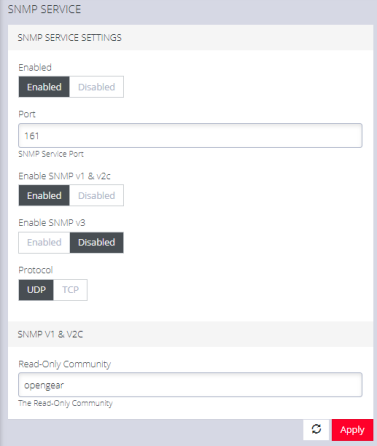Click the Enable SNMP v3 label
This screenshot has height=446, width=377.
[52, 222]
